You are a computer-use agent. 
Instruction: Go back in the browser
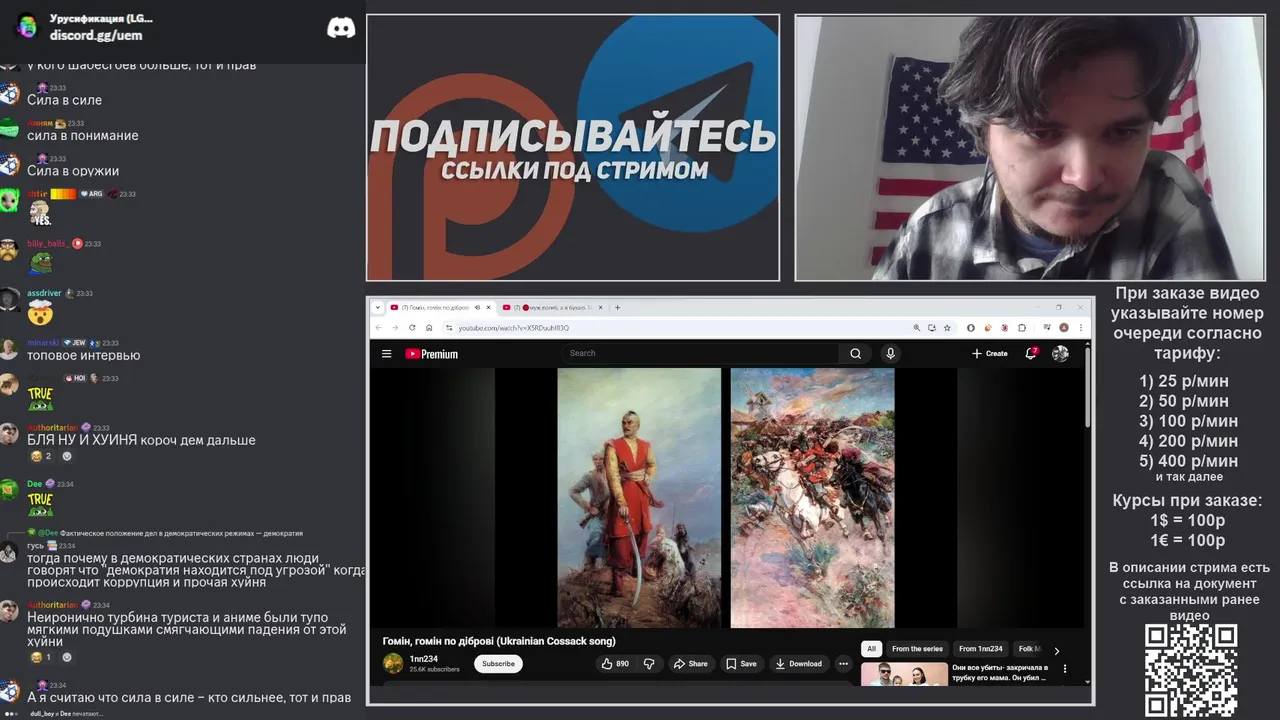pos(379,327)
